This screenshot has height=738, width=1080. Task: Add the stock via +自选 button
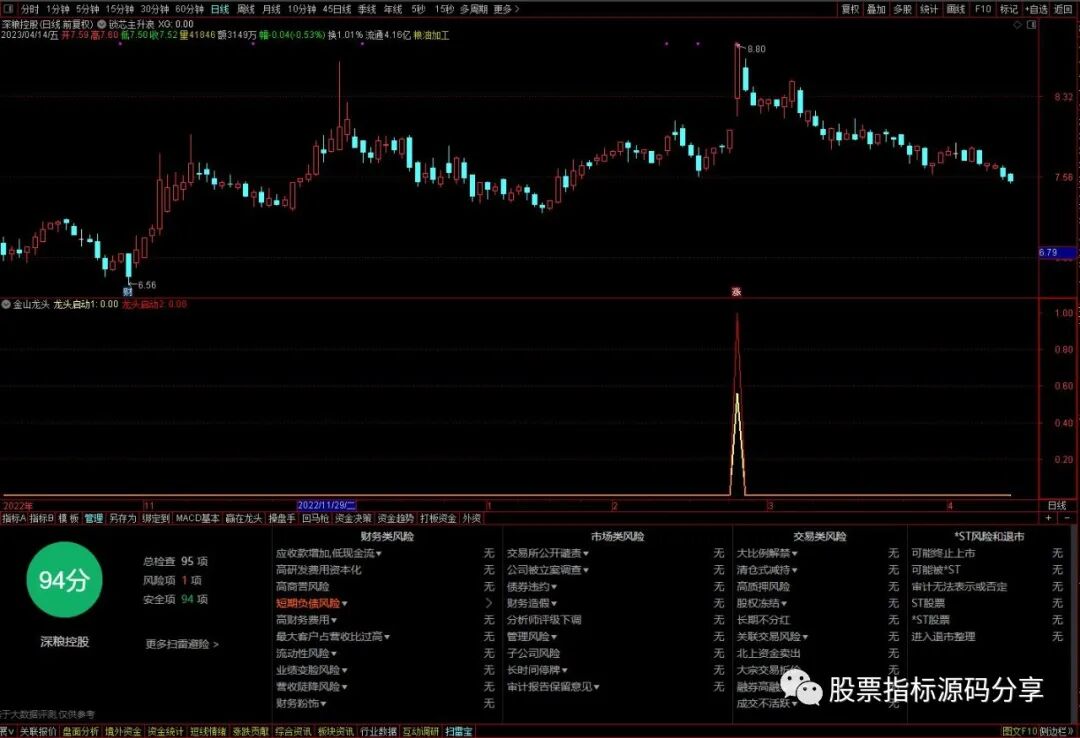click(1037, 9)
